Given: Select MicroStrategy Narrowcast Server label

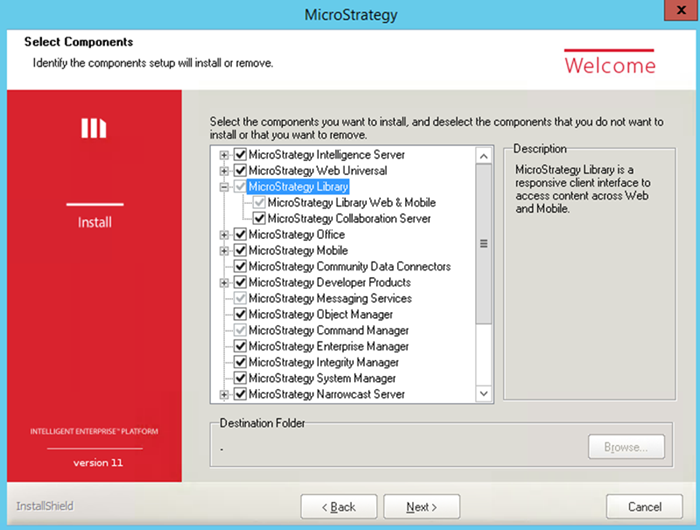Looking at the screenshot, I should [x=327, y=394].
